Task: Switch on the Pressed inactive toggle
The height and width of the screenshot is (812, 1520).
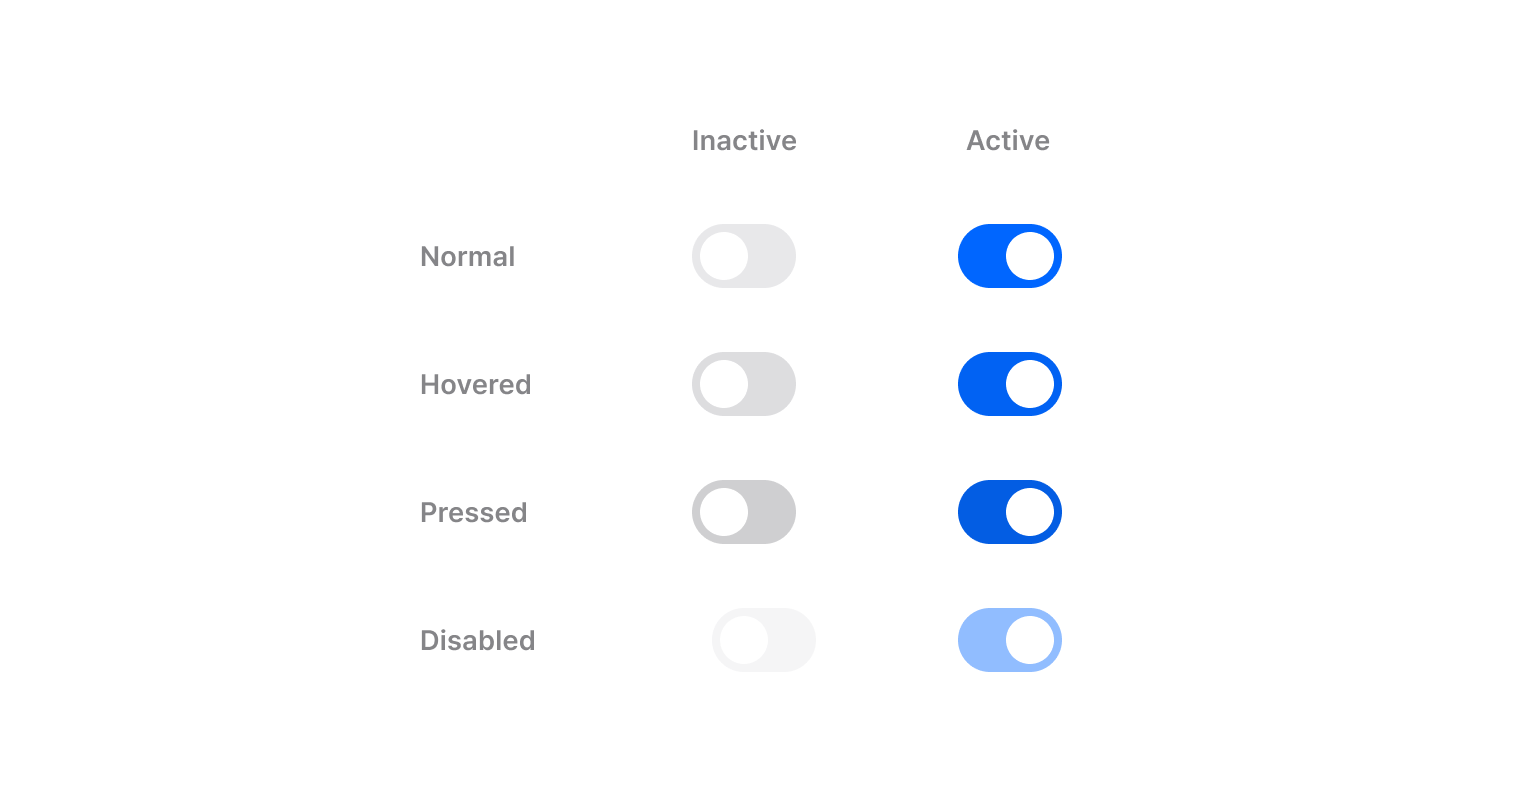Action: [744, 512]
